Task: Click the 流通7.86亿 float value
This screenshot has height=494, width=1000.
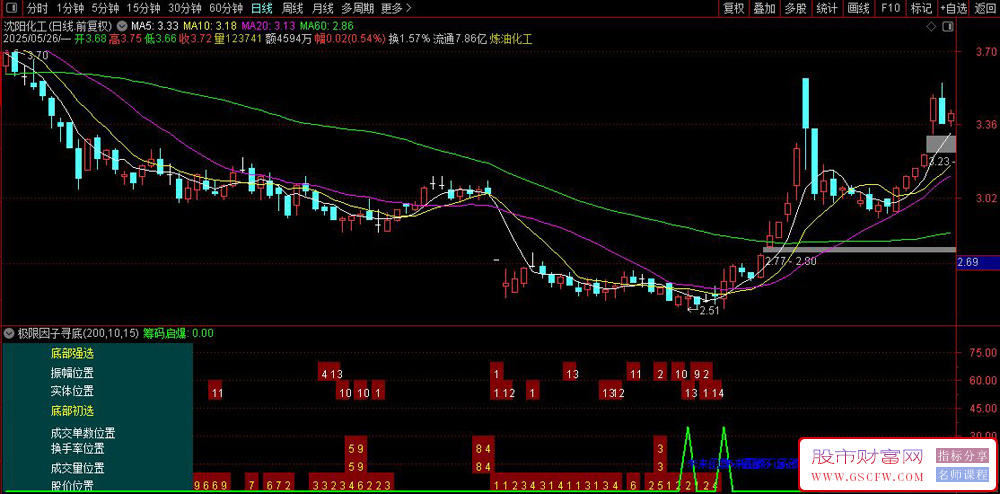Action: 459,39
